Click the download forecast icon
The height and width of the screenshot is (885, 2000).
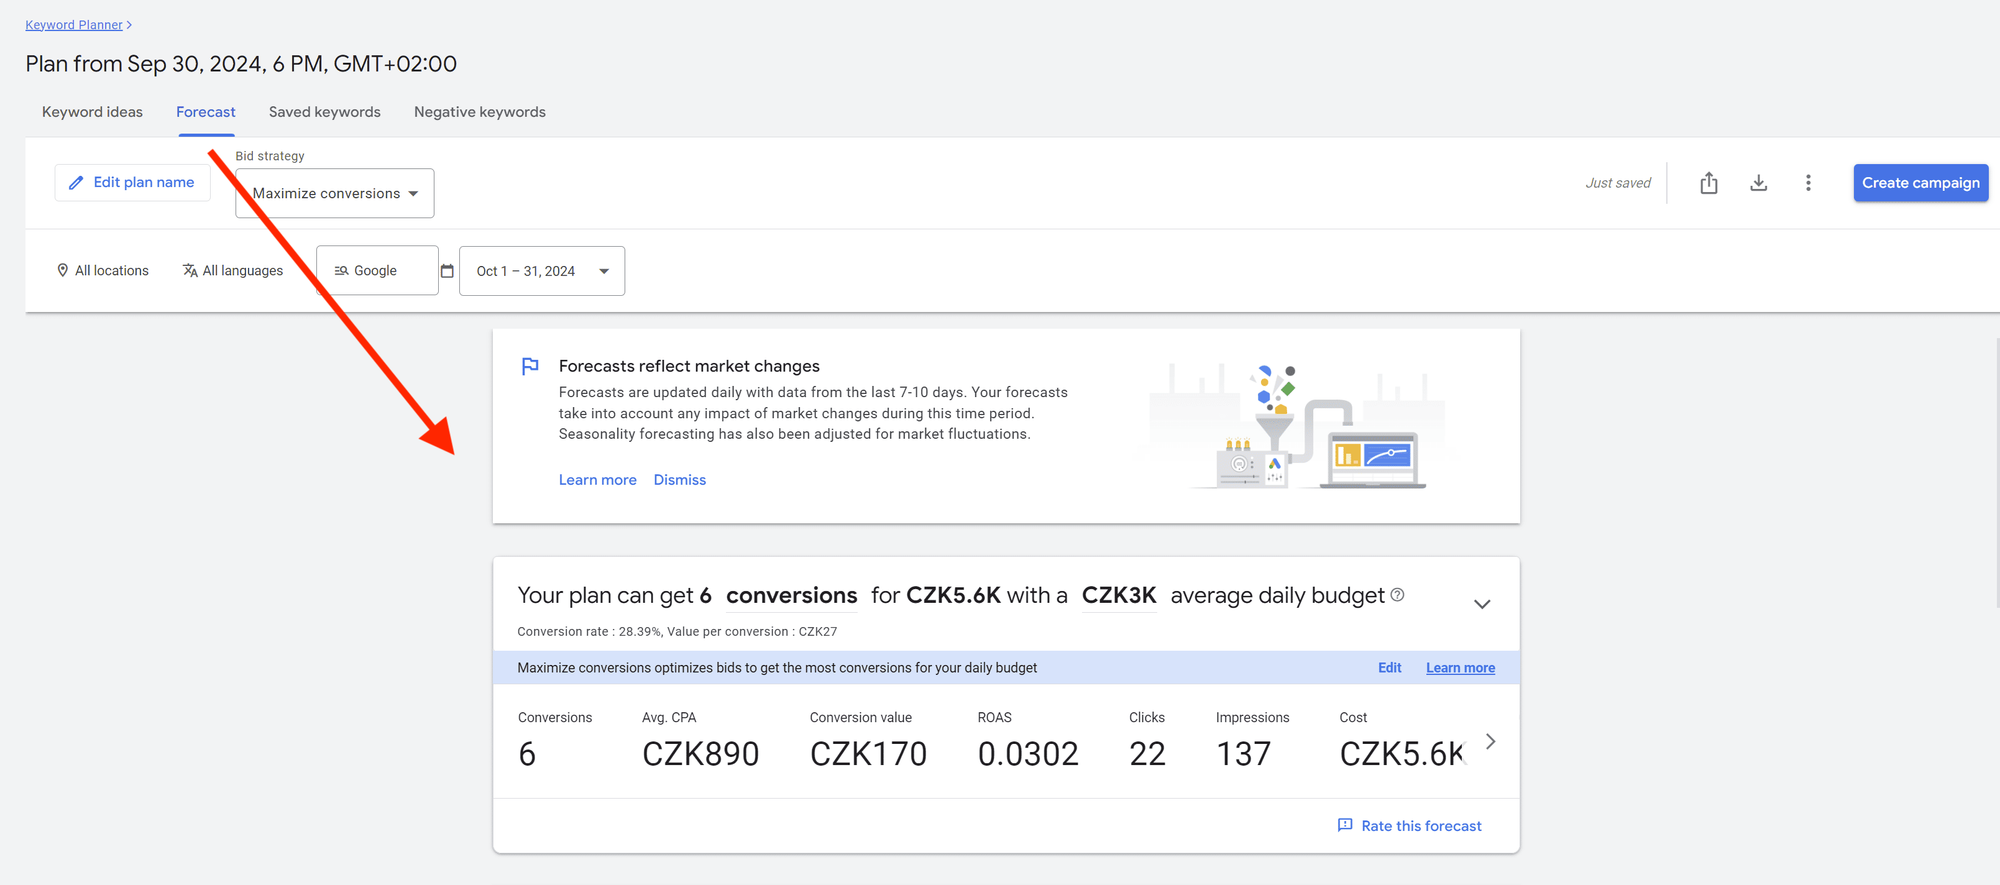click(1759, 183)
